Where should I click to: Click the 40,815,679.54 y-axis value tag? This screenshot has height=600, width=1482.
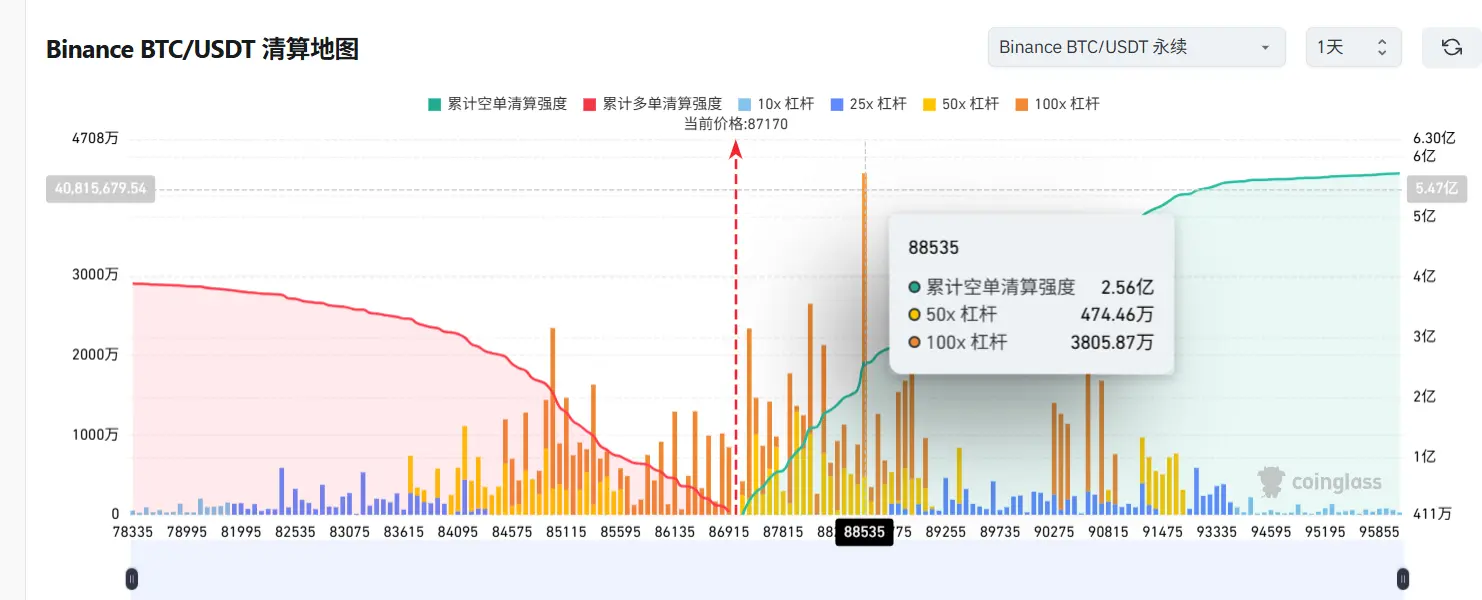click(x=100, y=188)
